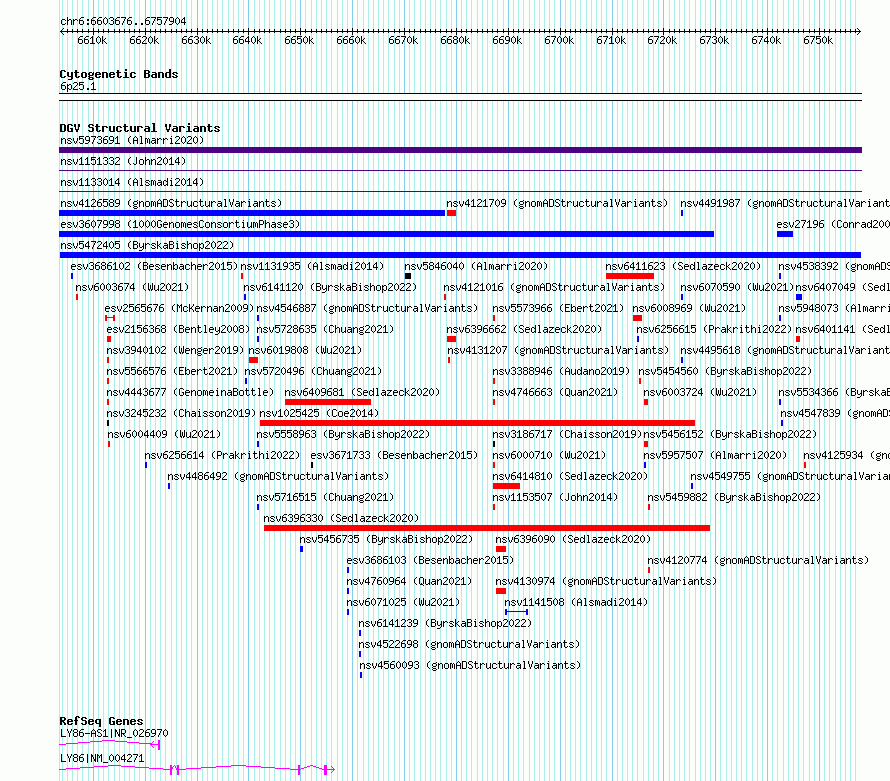Screen dimensions: 890x781
Task: Select nsv1025425 (Coe2014) label
Action: coord(319,413)
